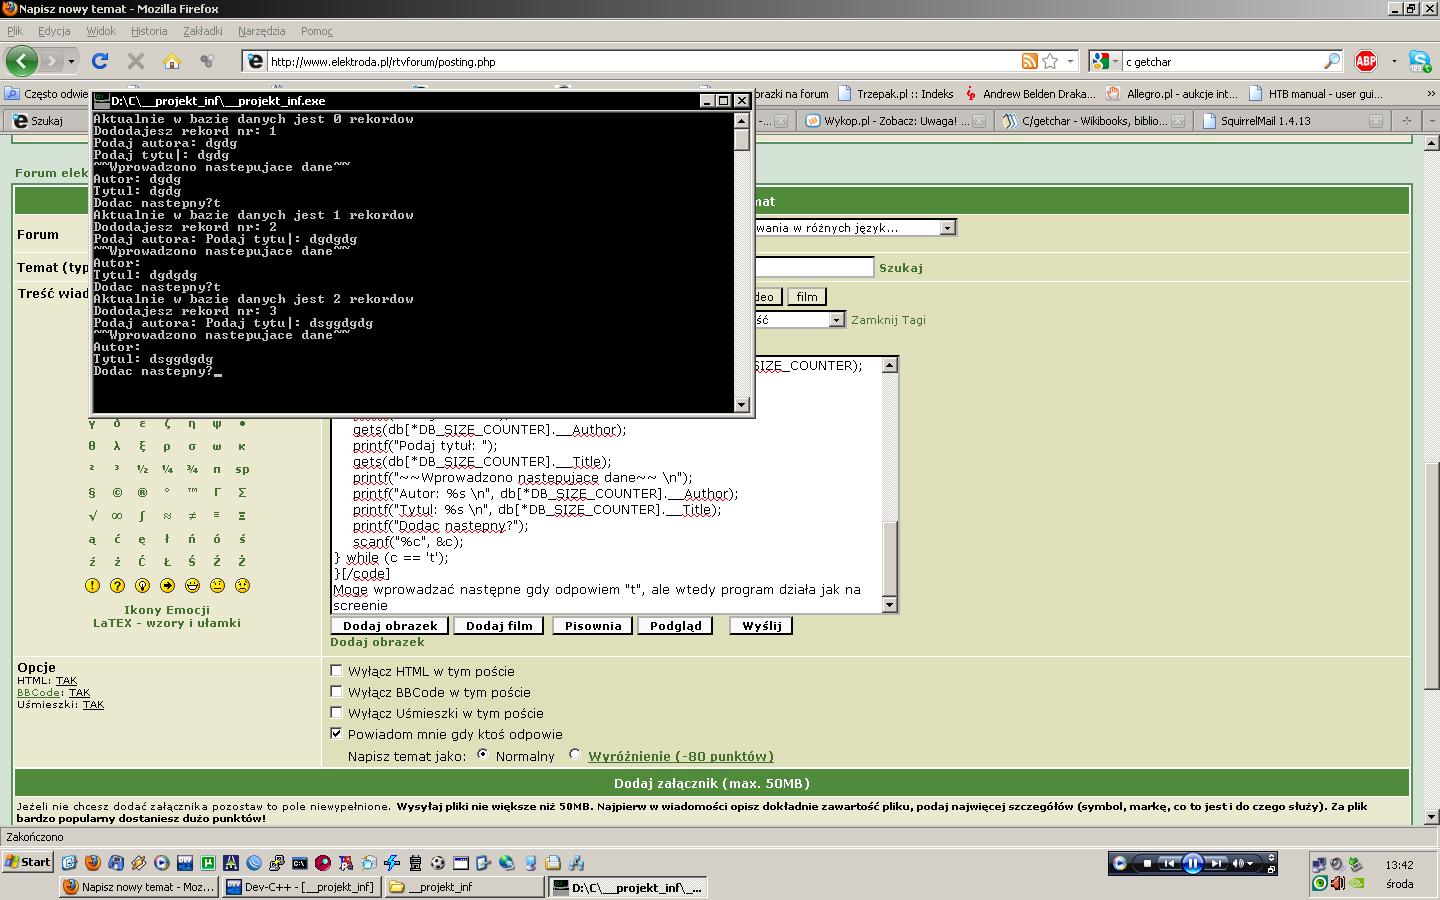Uncheck 'Powiadom mnie gdy ktoś odpowie'
Image resolution: width=1440 pixels, height=900 pixels.
[336, 734]
